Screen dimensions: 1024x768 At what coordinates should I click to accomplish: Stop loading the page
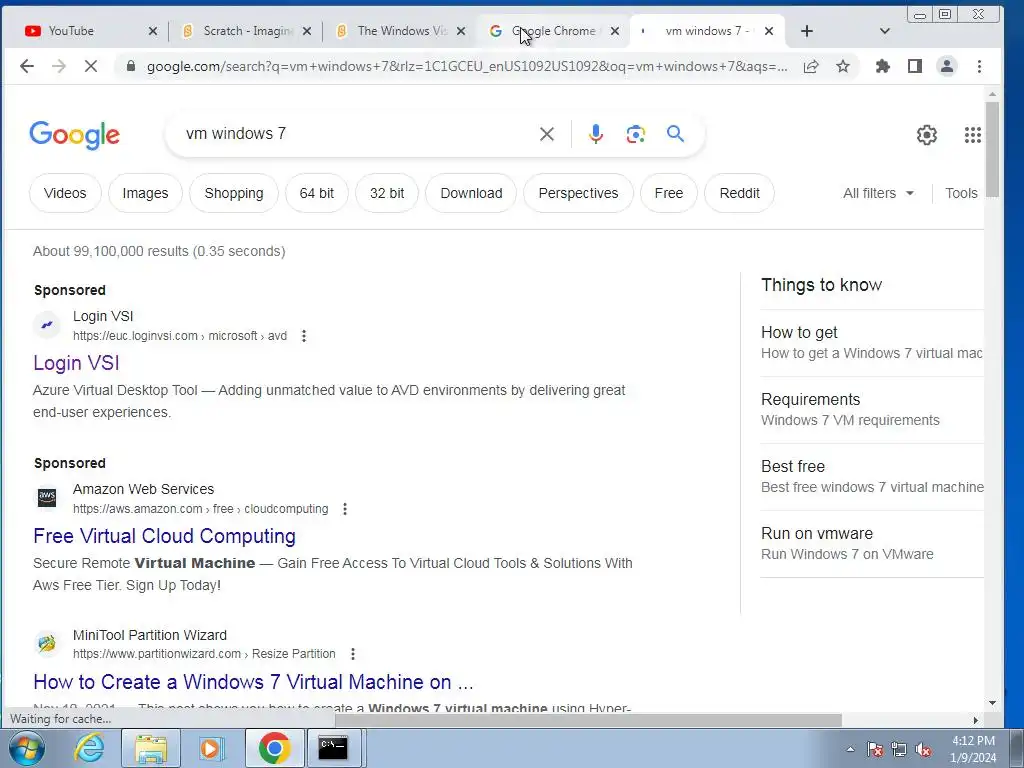pos(91,66)
